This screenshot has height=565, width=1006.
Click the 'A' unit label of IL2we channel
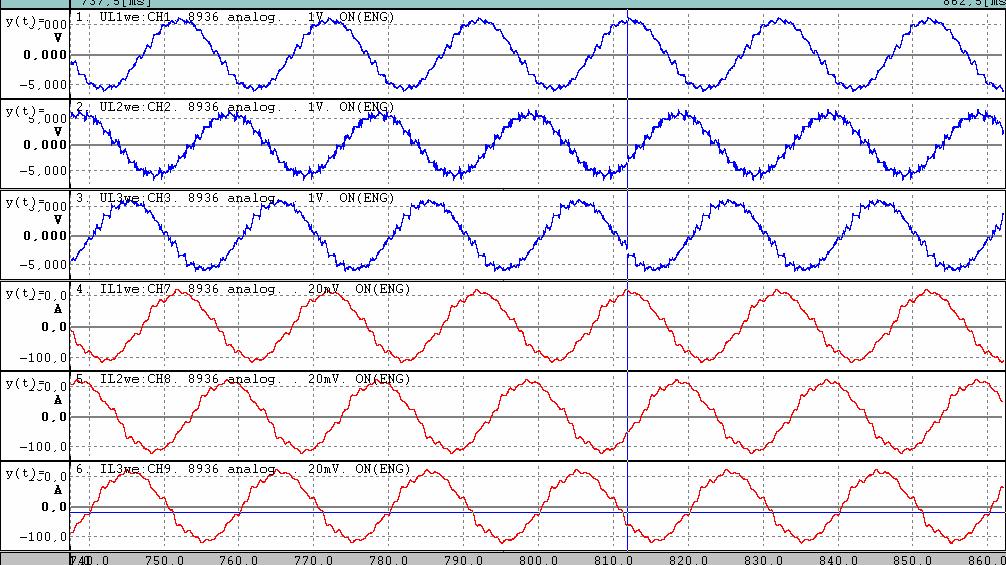58,400
